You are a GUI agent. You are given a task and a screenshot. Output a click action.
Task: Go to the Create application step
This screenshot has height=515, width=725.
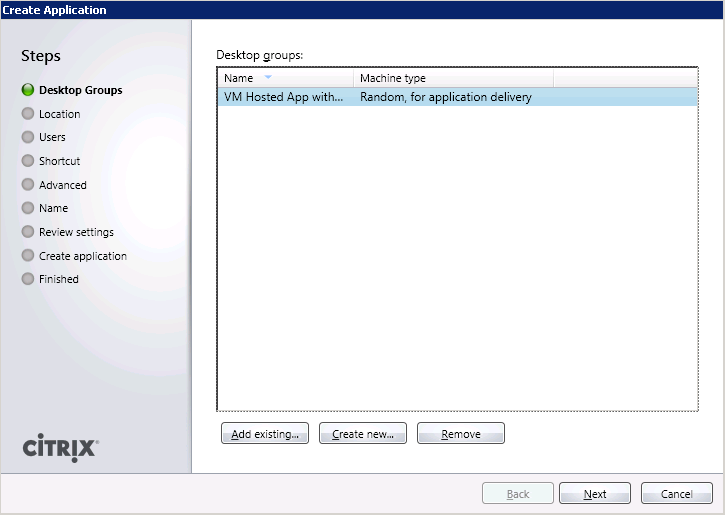tap(83, 256)
